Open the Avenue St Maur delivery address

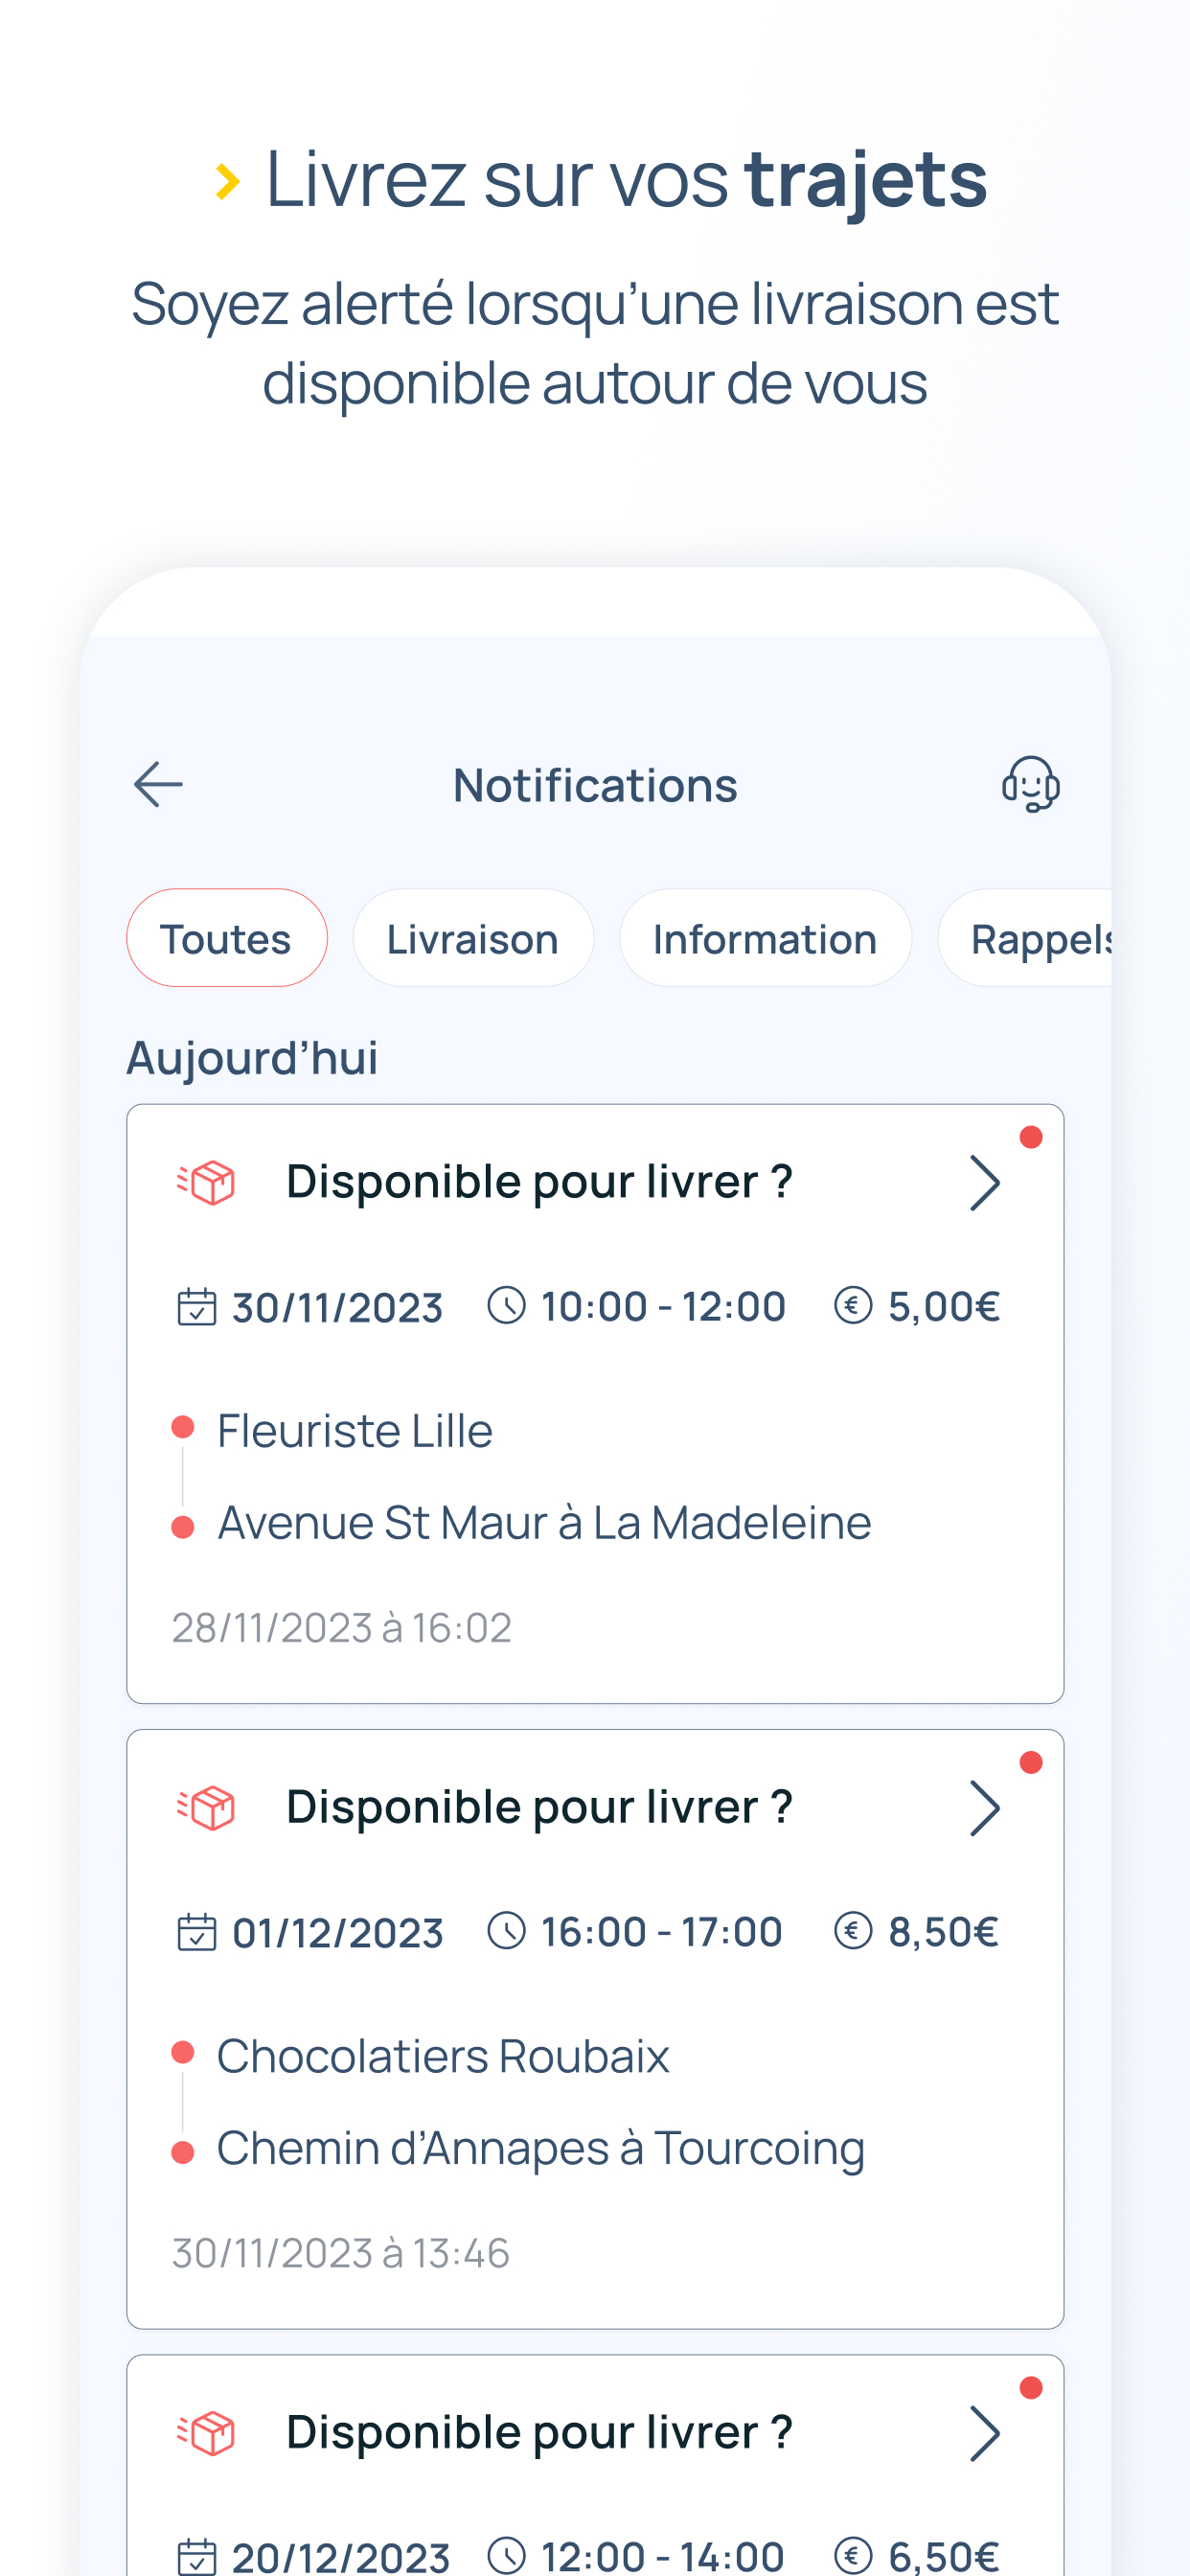click(x=544, y=1523)
